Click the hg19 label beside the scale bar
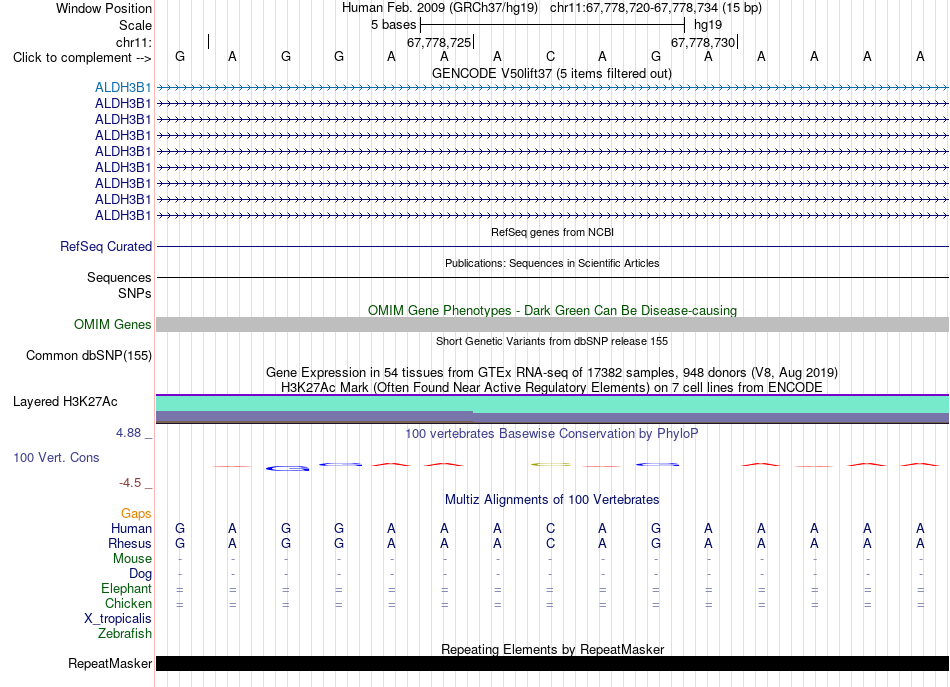The height and width of the screenshot is (687, 950). pyautogui.click(x=708, y=25)
